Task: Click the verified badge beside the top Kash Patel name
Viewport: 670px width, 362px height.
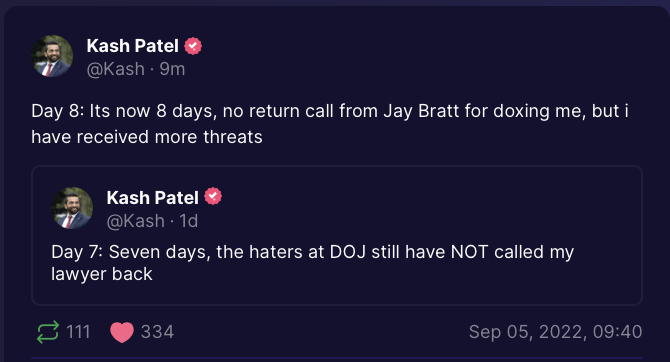Action: 193,46
